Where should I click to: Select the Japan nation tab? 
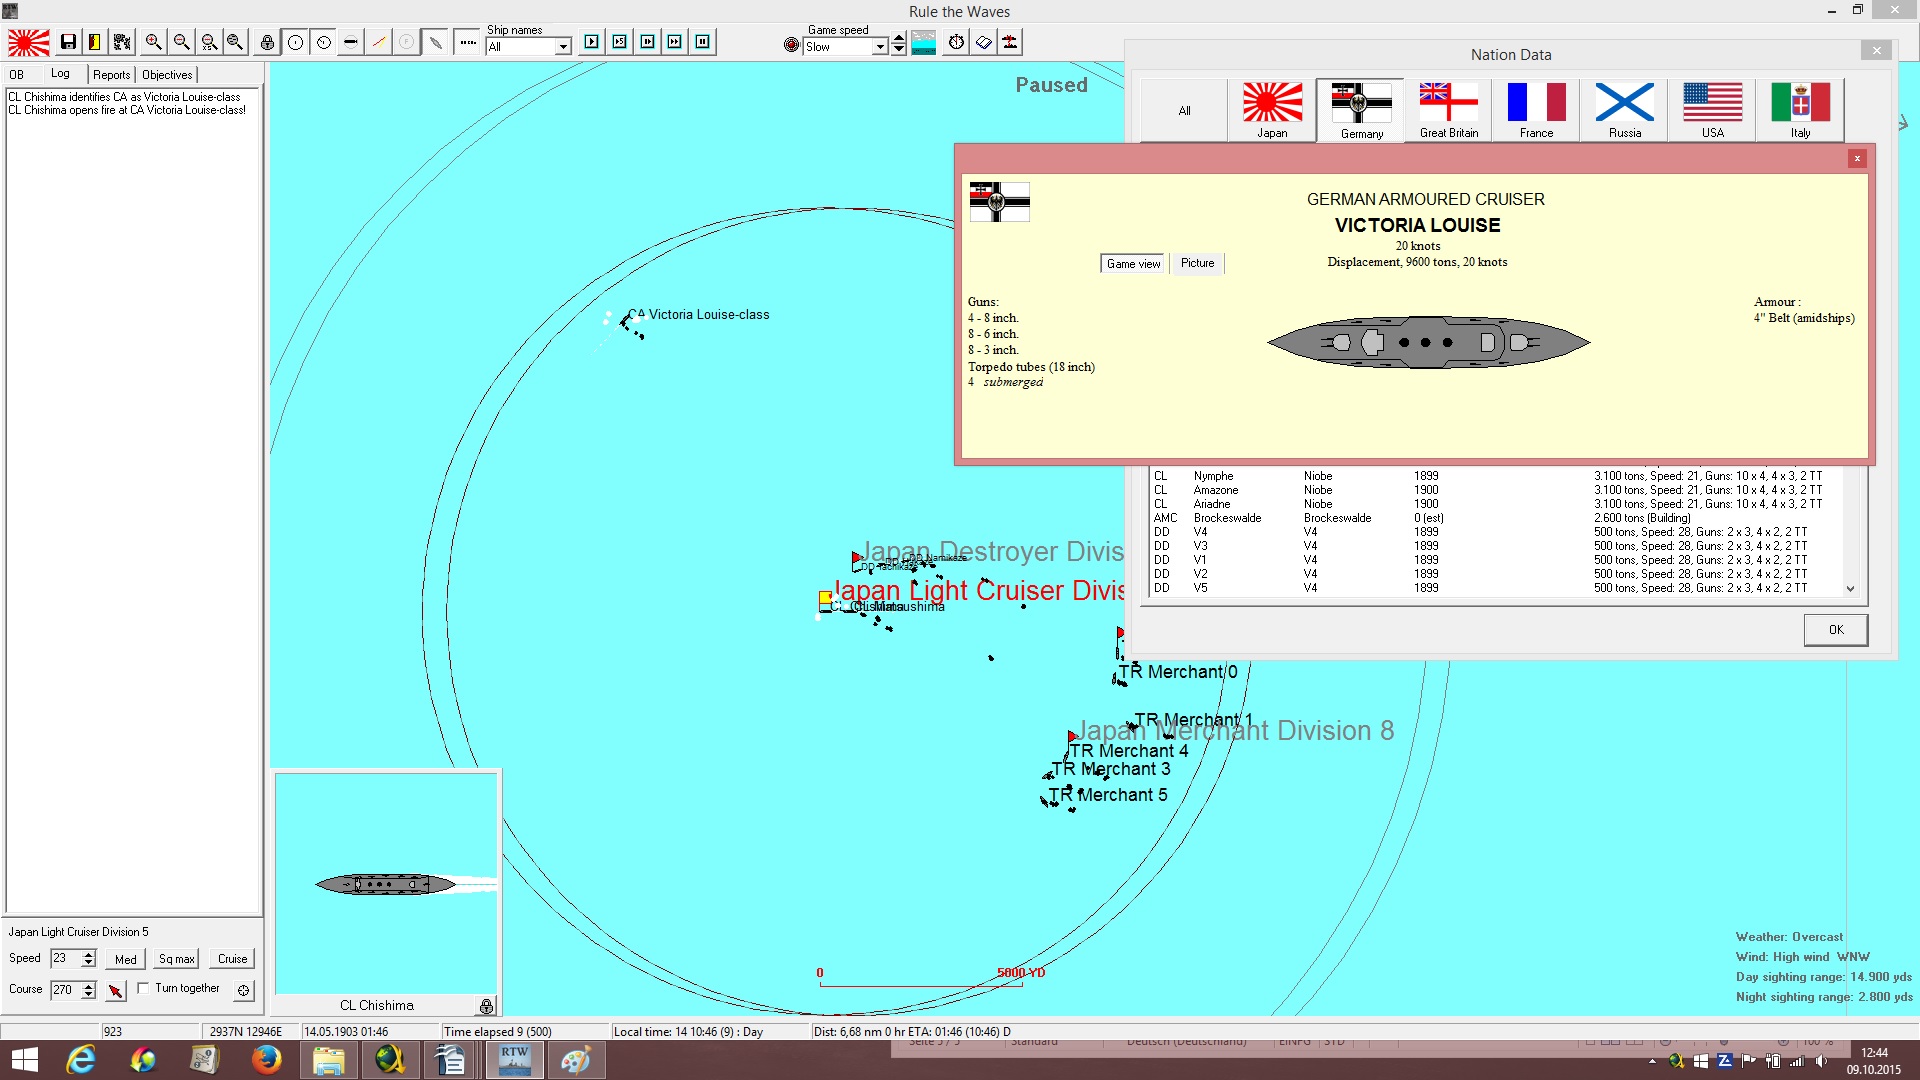point(1272,110)
